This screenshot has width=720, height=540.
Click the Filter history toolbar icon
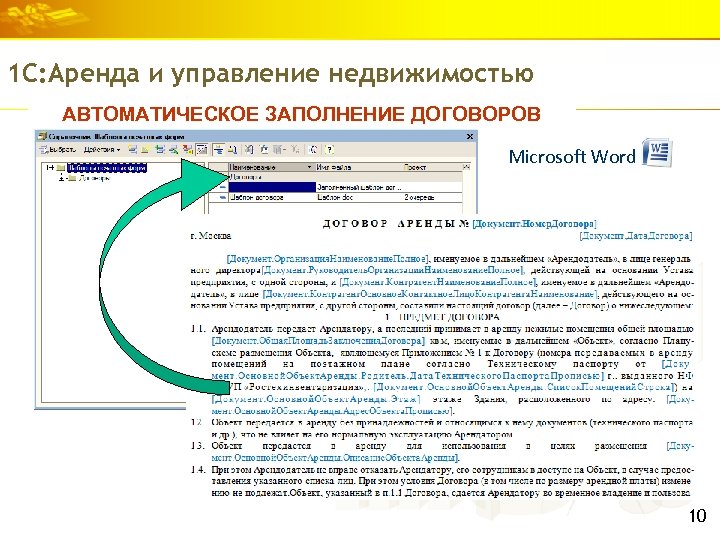click(x=279, y=150)
